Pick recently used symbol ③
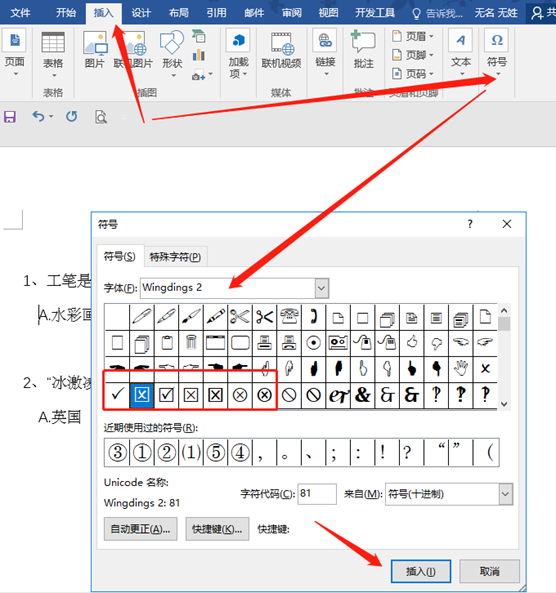 [117, 452]
